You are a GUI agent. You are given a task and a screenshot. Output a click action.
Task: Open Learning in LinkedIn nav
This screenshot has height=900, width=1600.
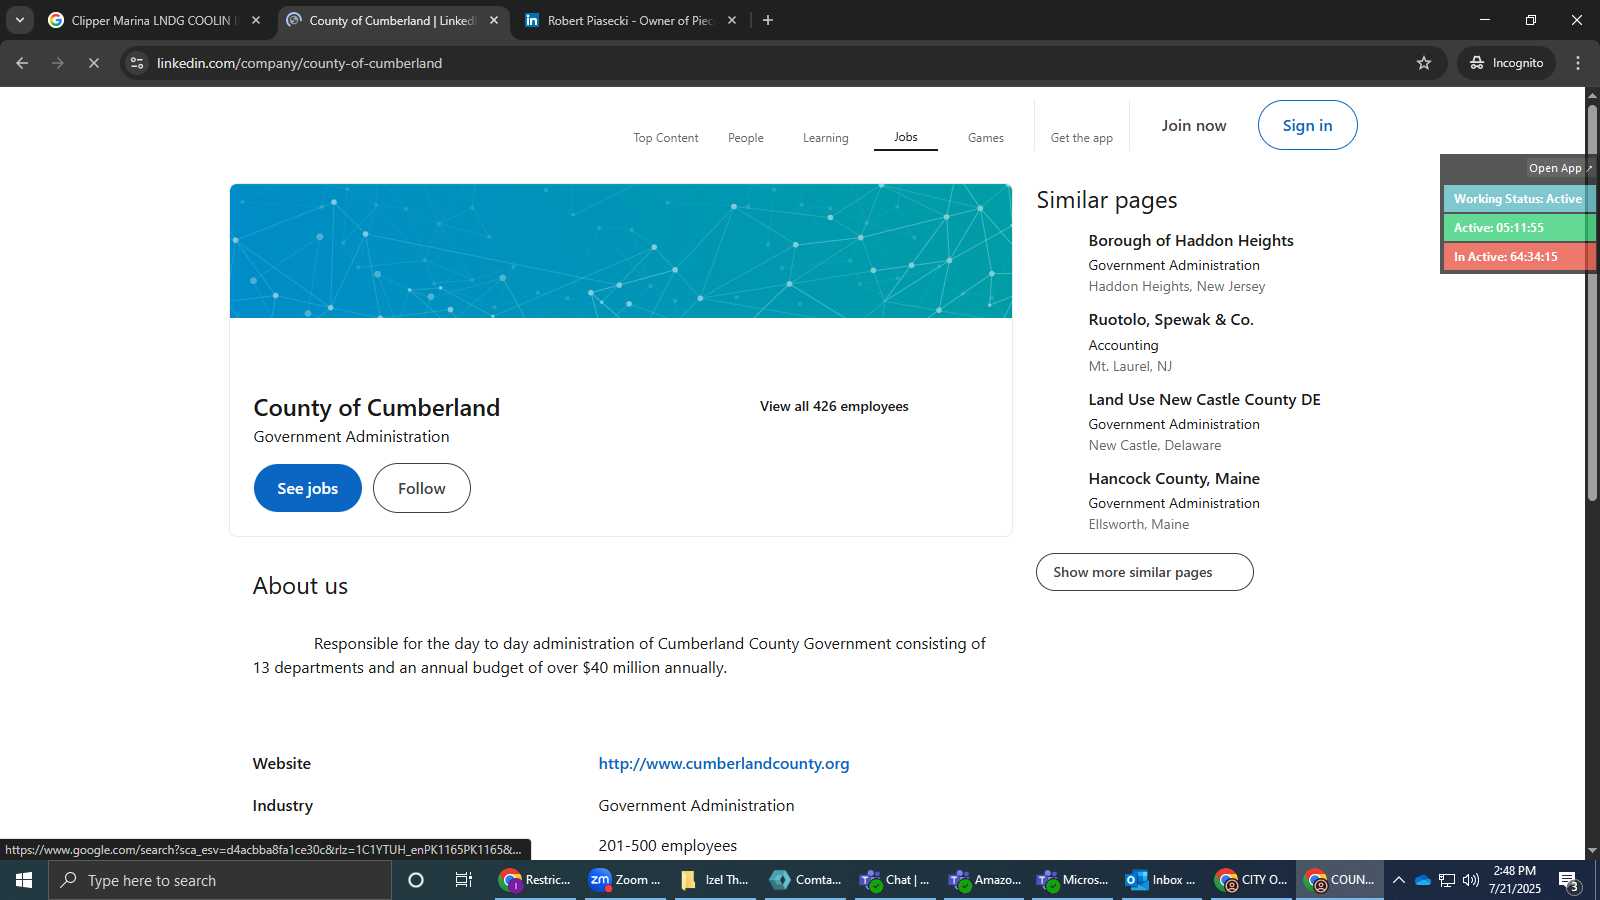pos(826,138)
